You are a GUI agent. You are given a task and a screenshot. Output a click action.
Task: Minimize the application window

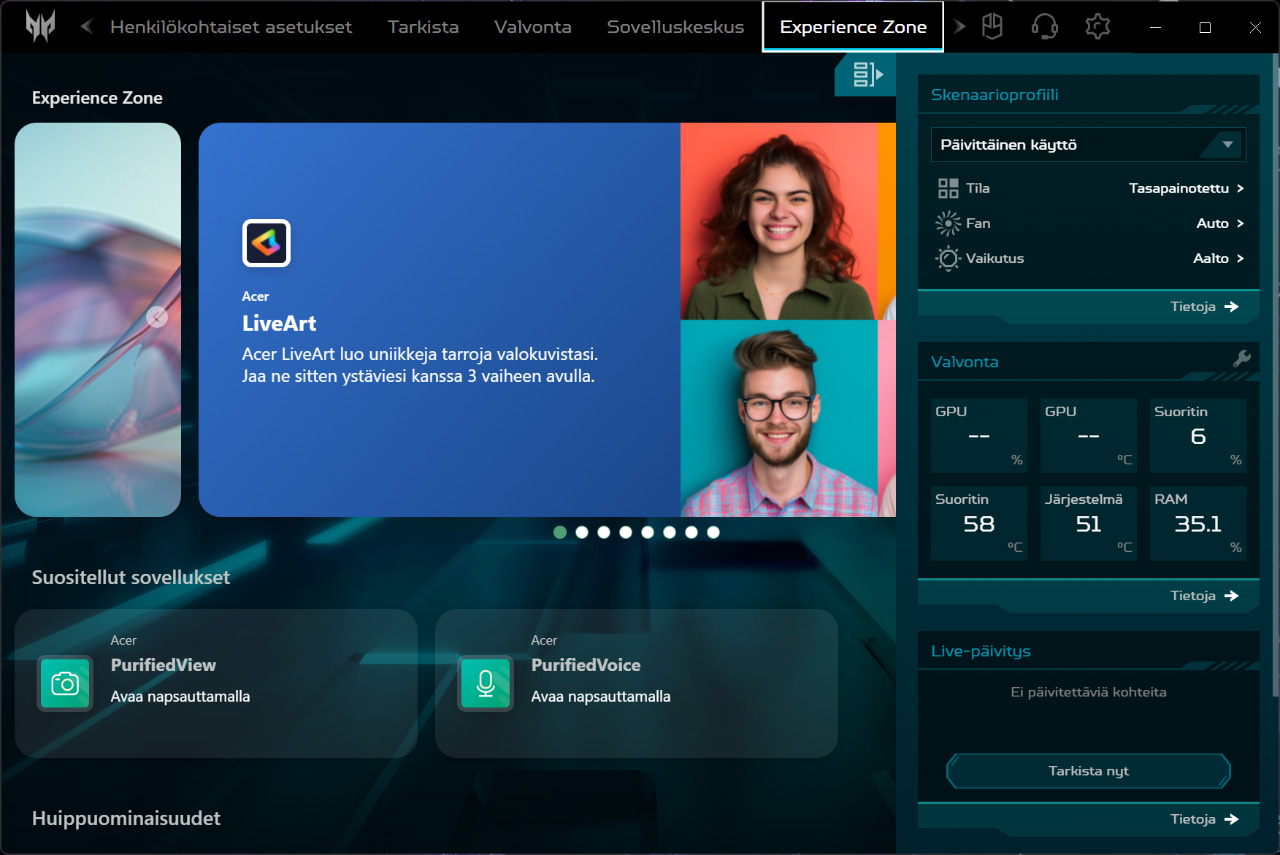pos(1156,27)
